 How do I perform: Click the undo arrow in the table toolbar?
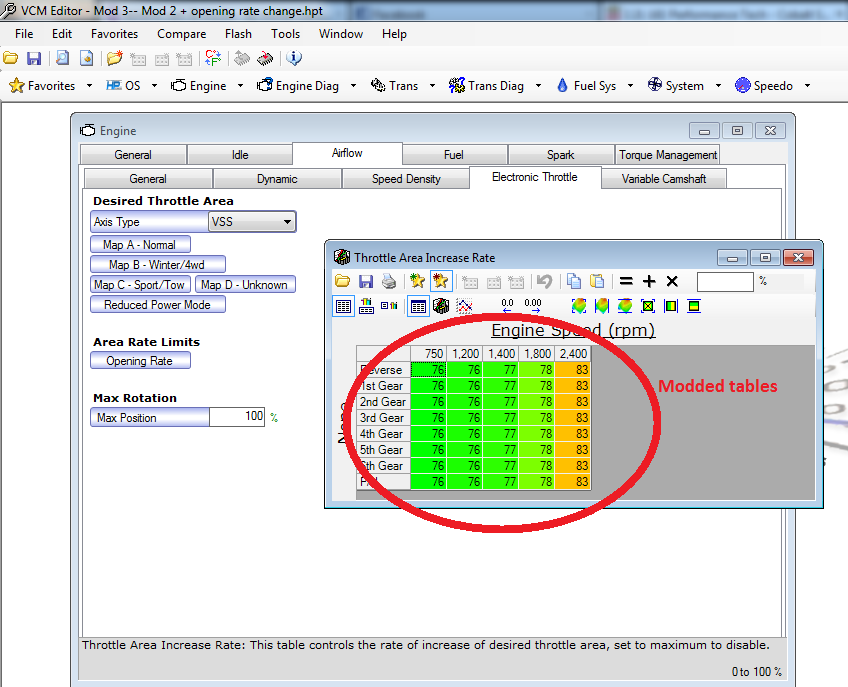(545, 281)
